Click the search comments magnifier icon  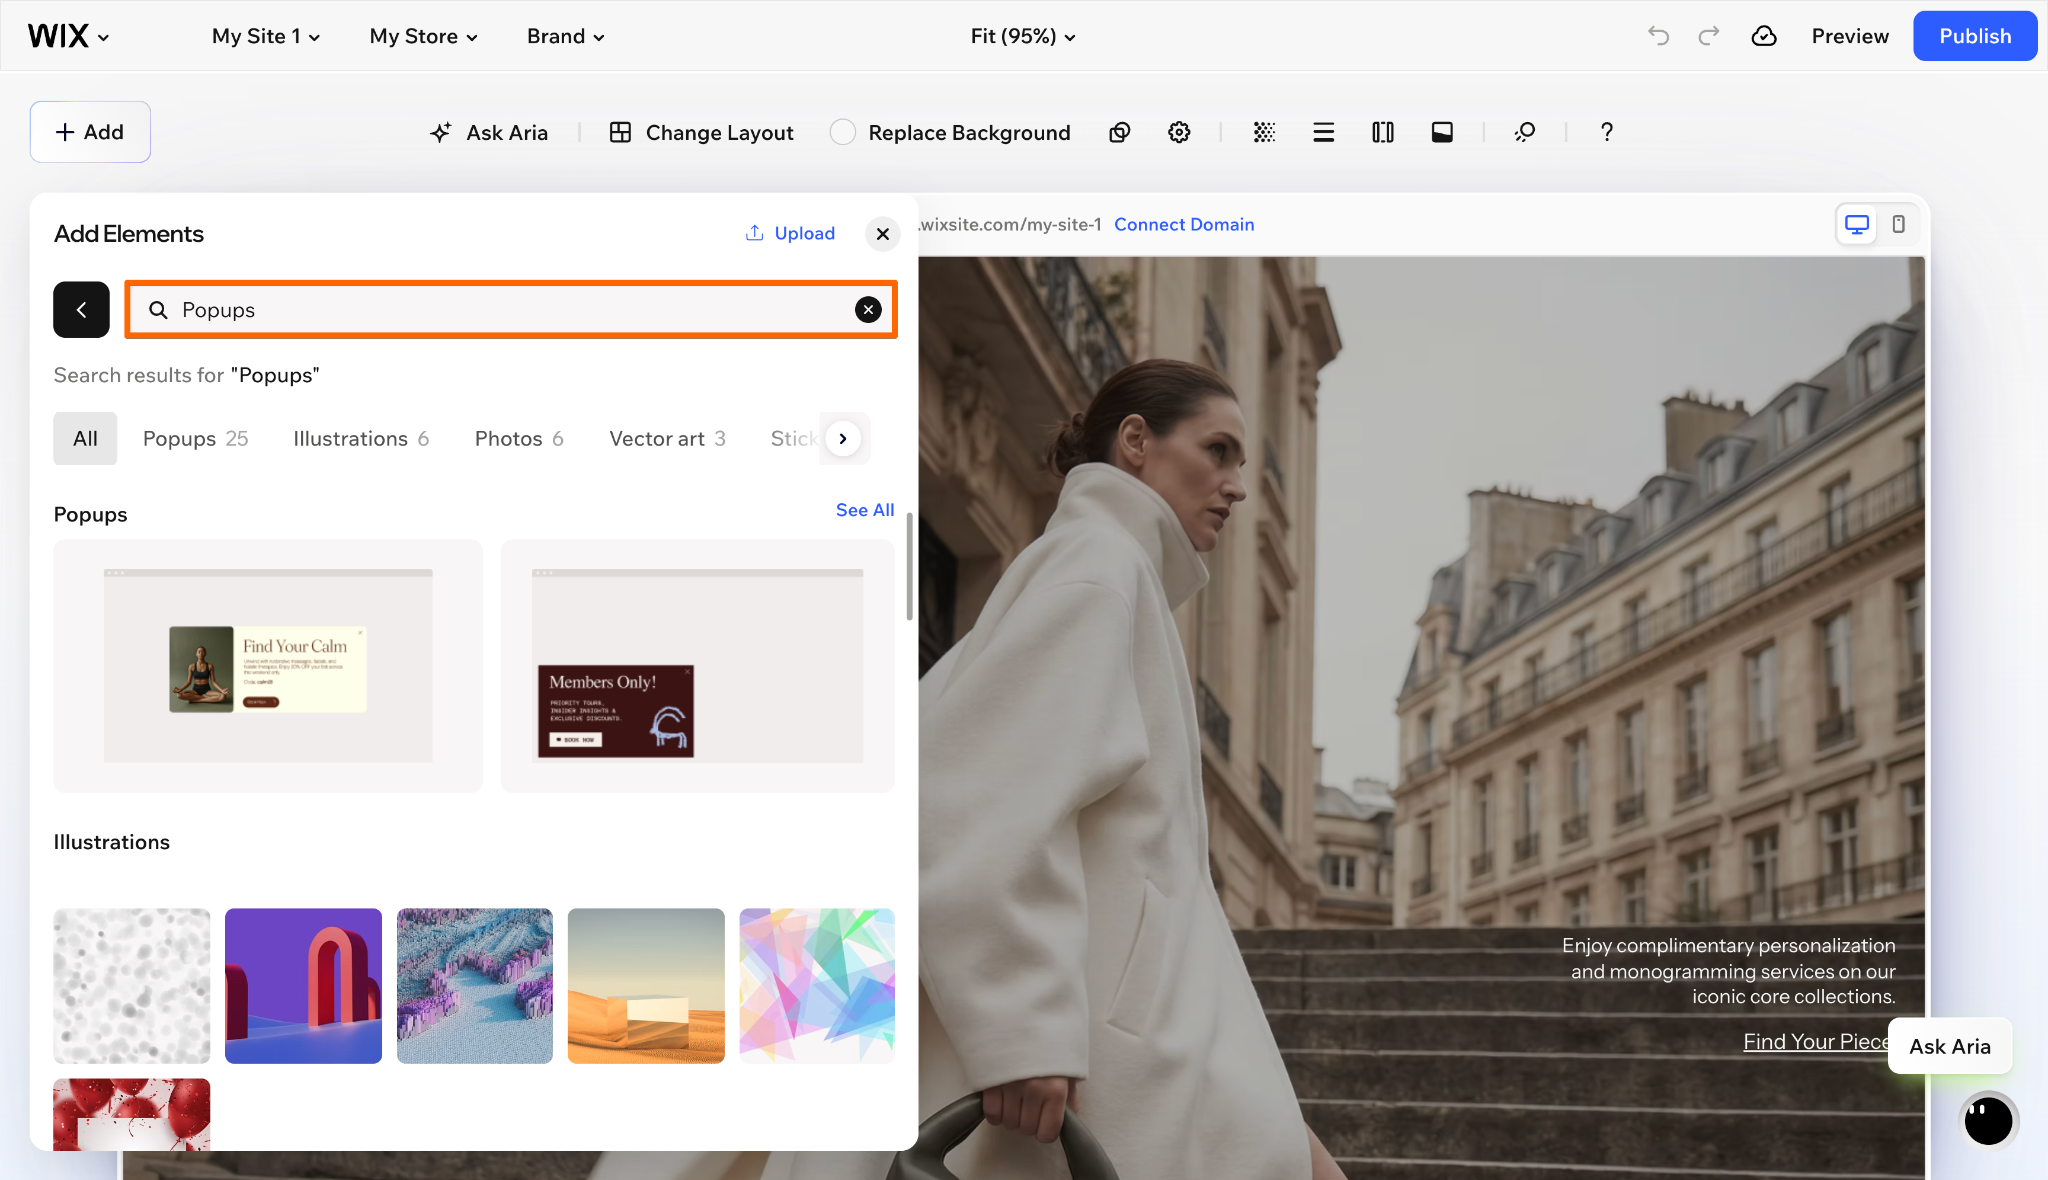tap(1525, 132)
